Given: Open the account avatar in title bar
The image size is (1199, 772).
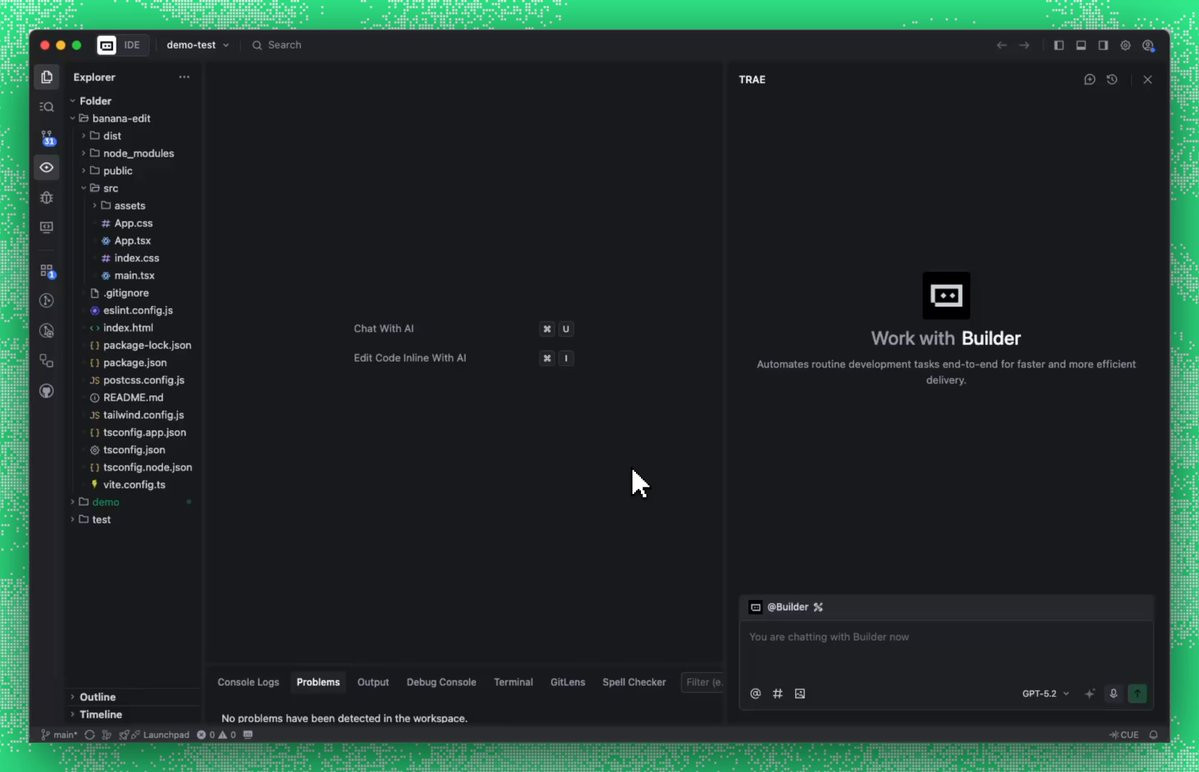Looking at the screenshot, I should point(1149,45).
